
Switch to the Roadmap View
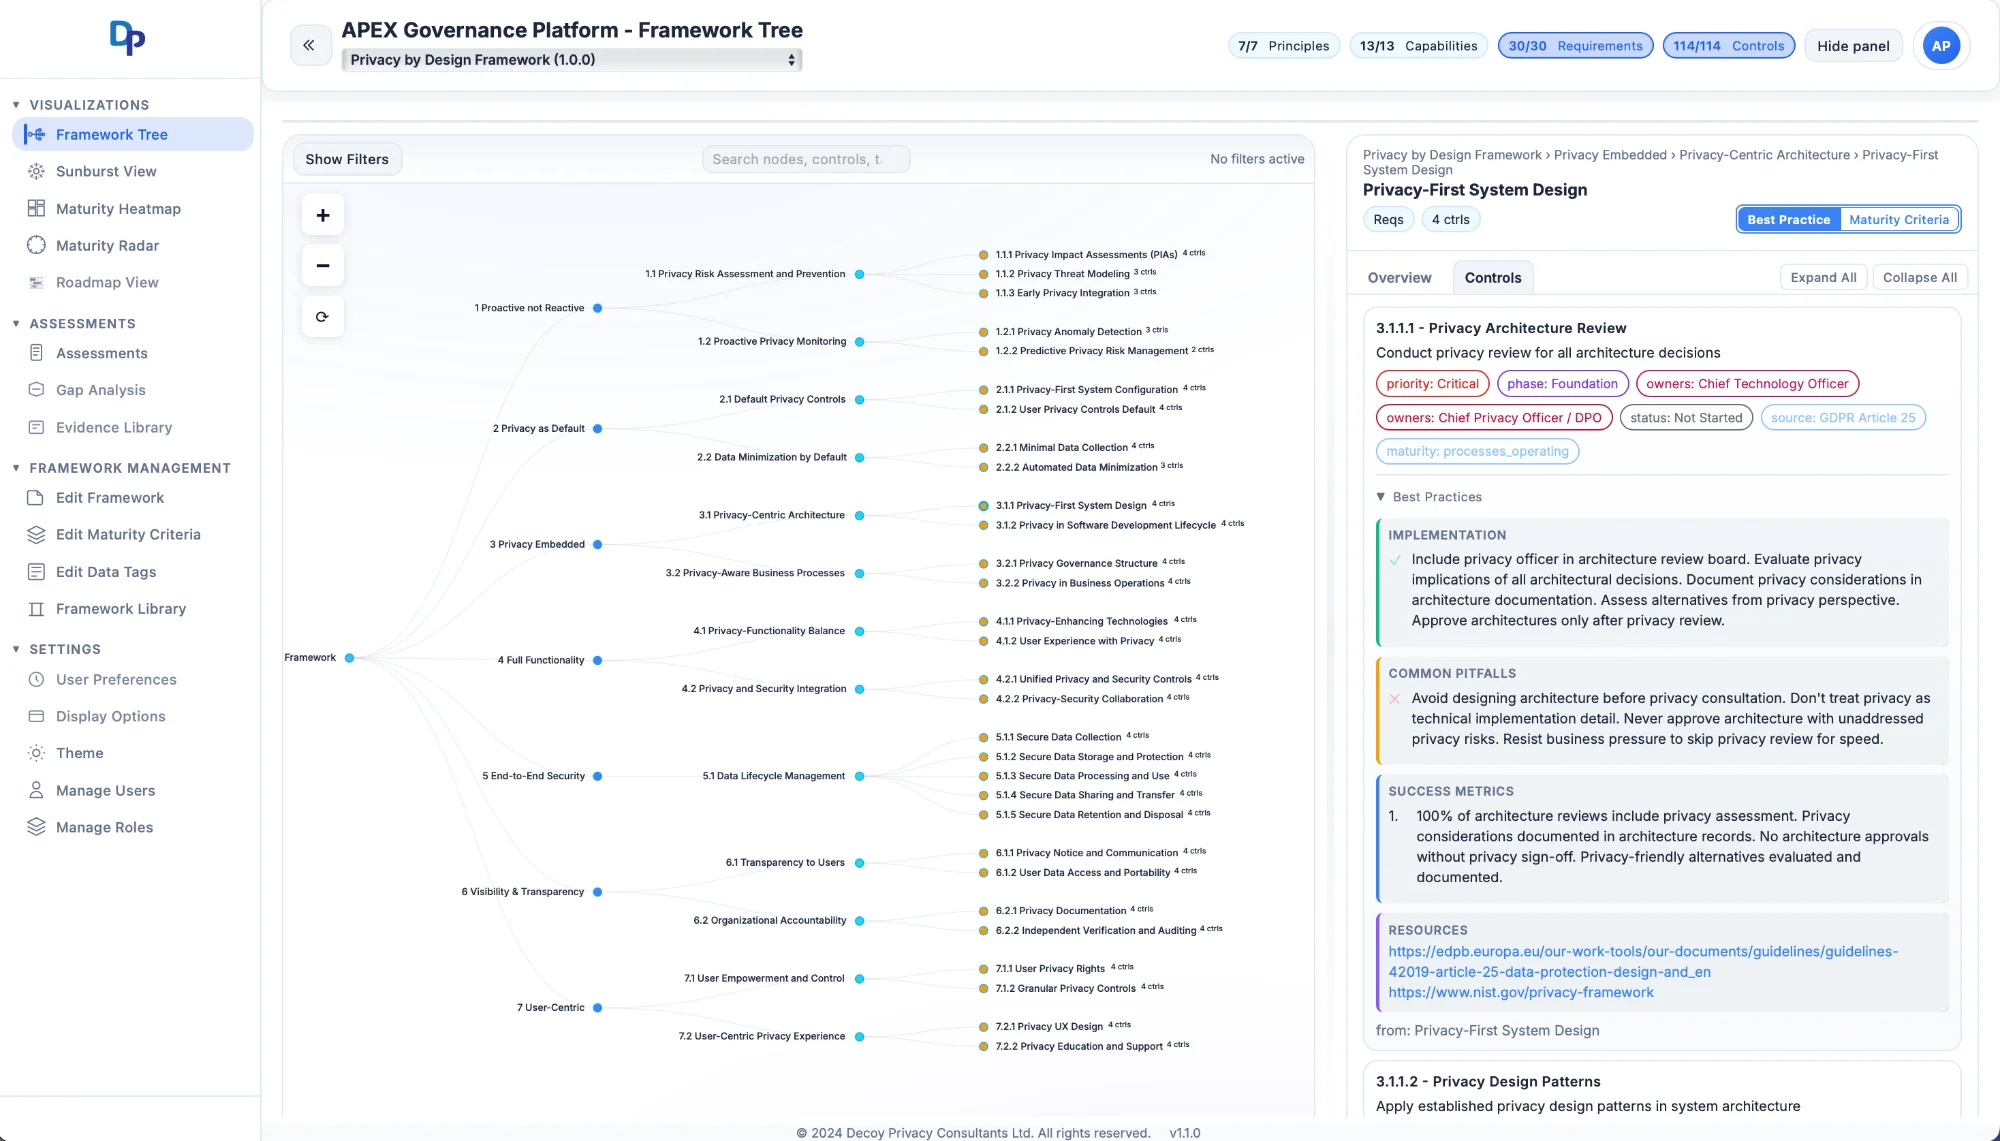(x=107, y=282)
